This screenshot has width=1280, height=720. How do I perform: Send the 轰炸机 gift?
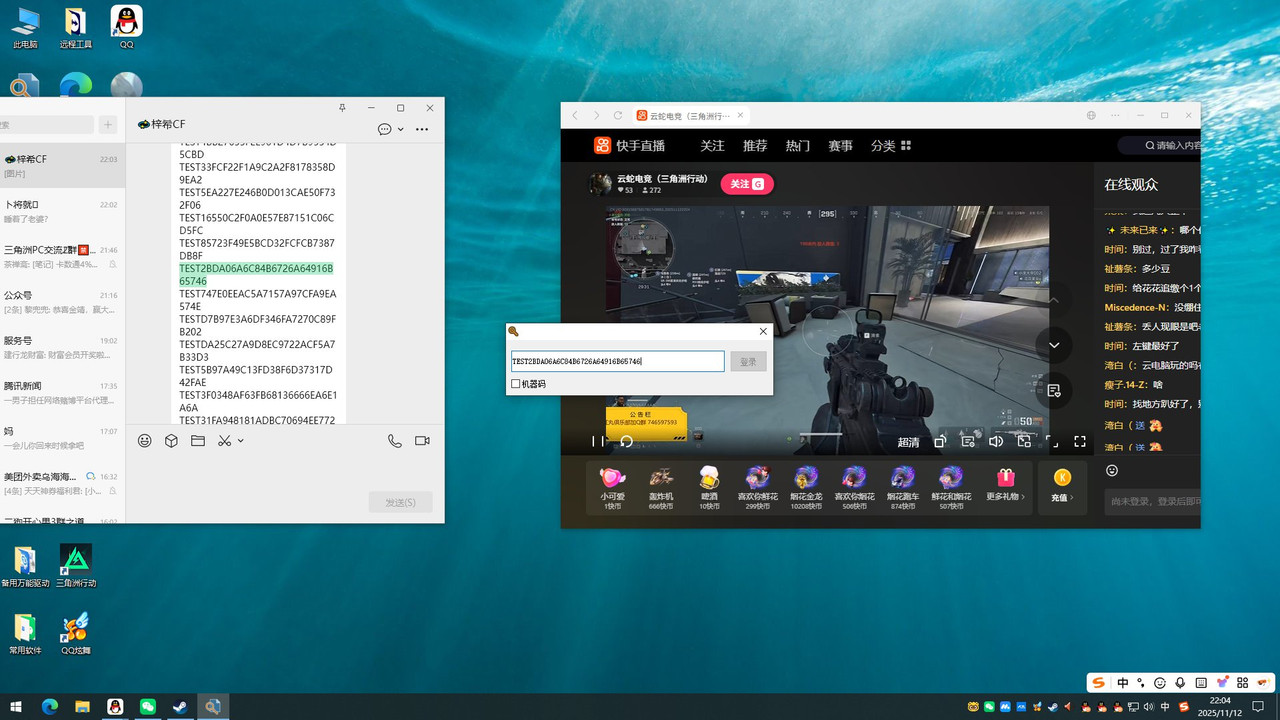point(661,488)
